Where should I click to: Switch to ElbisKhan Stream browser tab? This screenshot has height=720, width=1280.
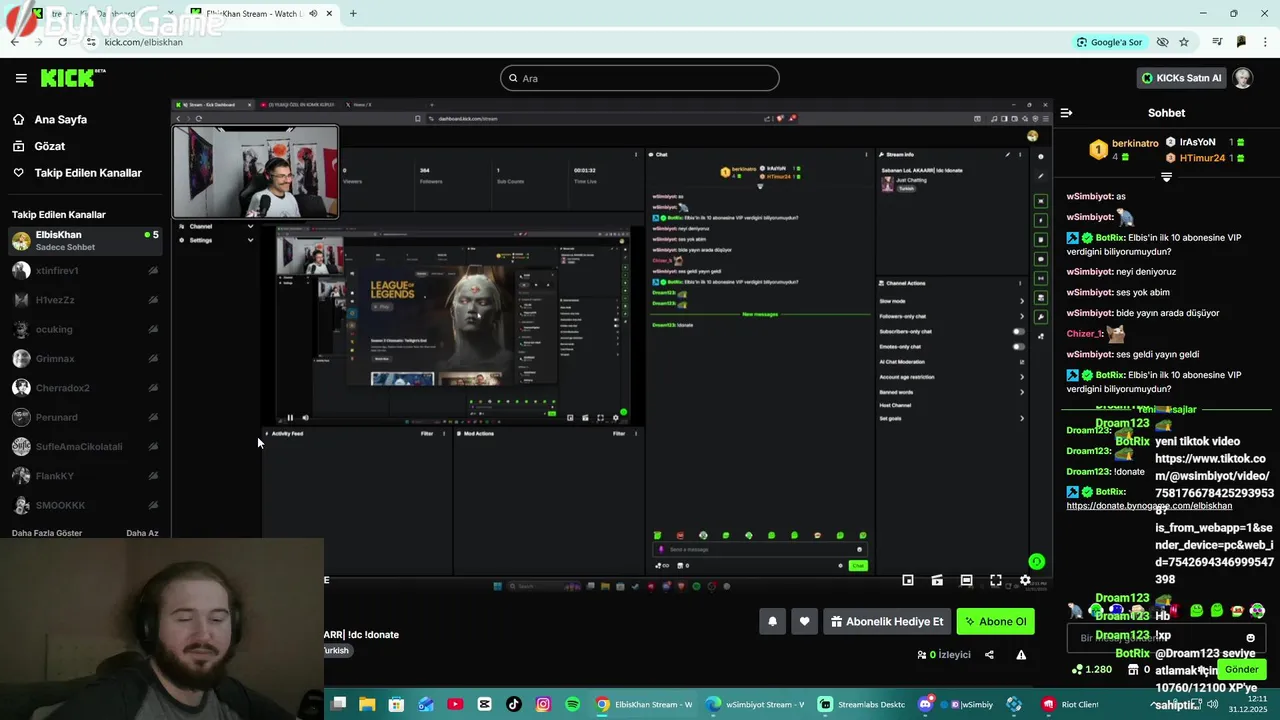pyautogui.click(x=262, y=14)
